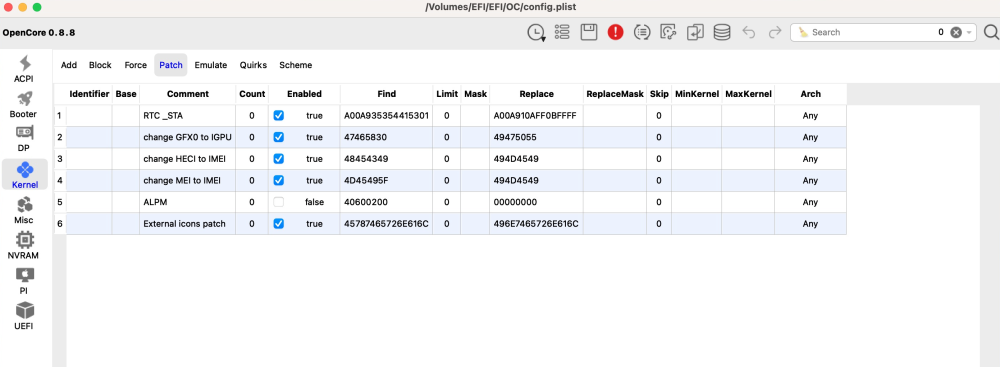Enable the ALPM patch checkbox
Screen dimensions: 1000x367
coord(279,202)
